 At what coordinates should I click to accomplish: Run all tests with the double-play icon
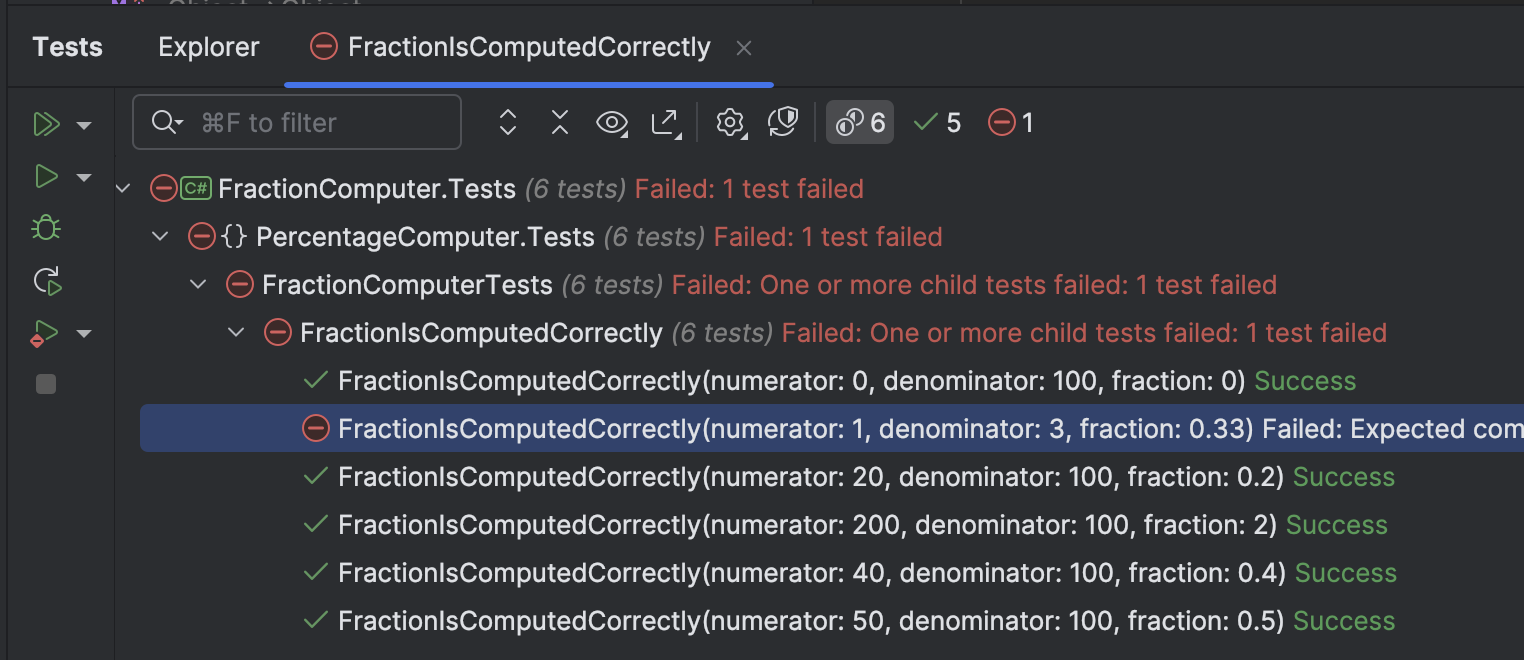coord(45,123)
